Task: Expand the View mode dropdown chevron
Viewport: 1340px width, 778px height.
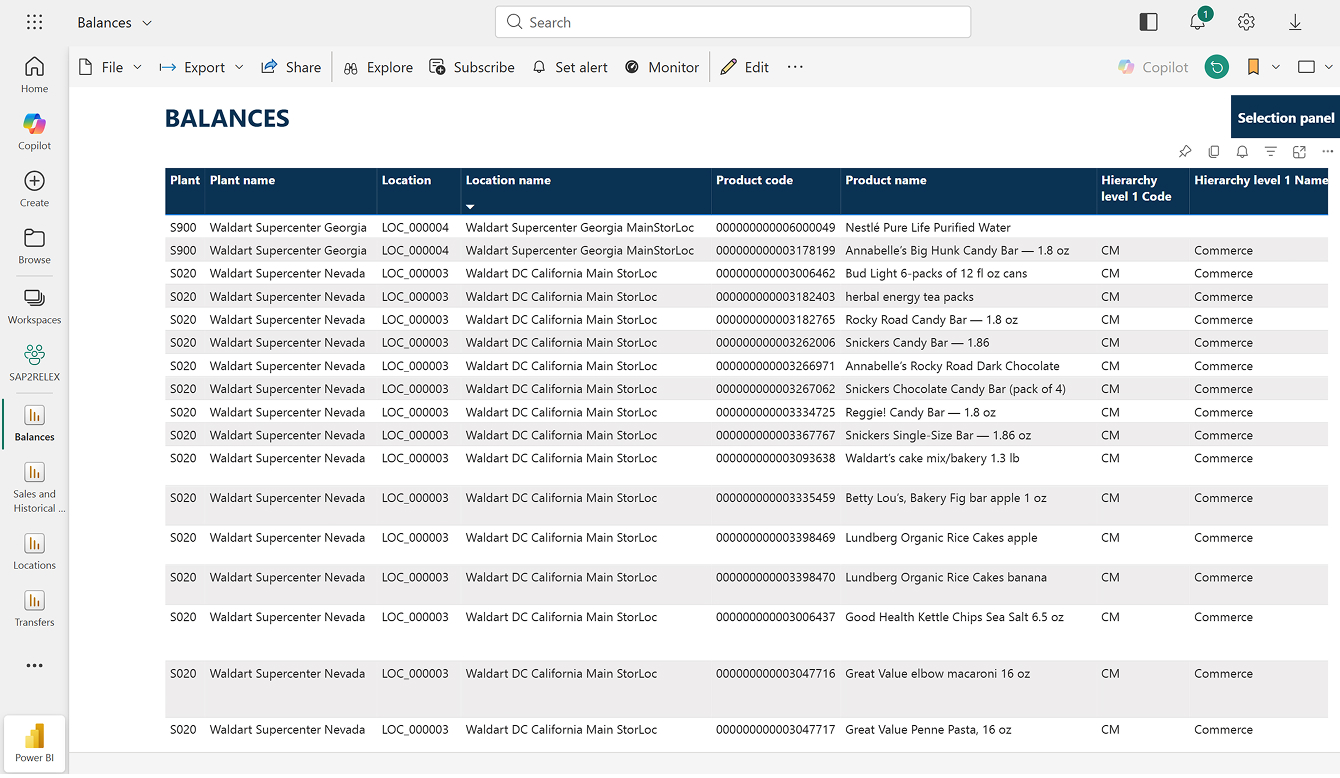Action: tap(1329, 67)
